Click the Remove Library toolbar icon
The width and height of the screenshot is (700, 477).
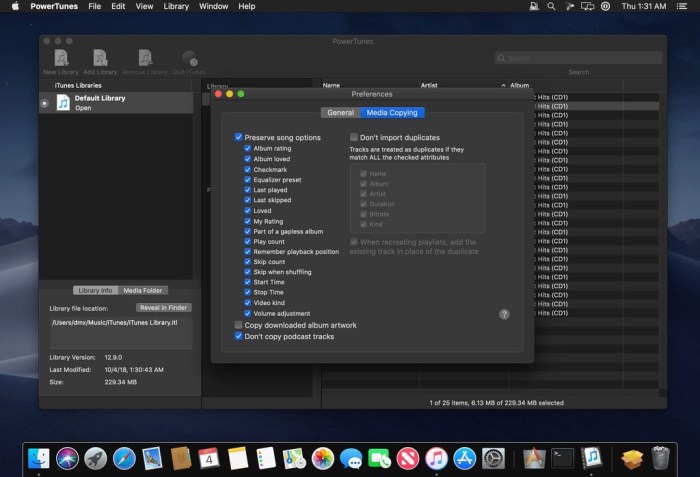(145, 58)
